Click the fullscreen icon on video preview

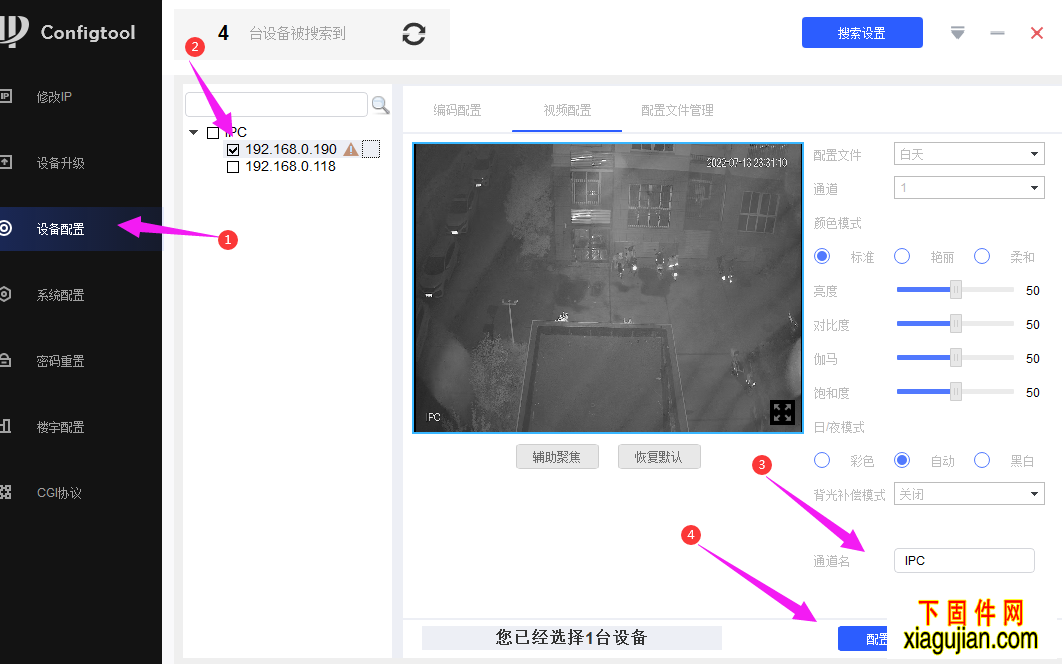[x=782, y=412]
